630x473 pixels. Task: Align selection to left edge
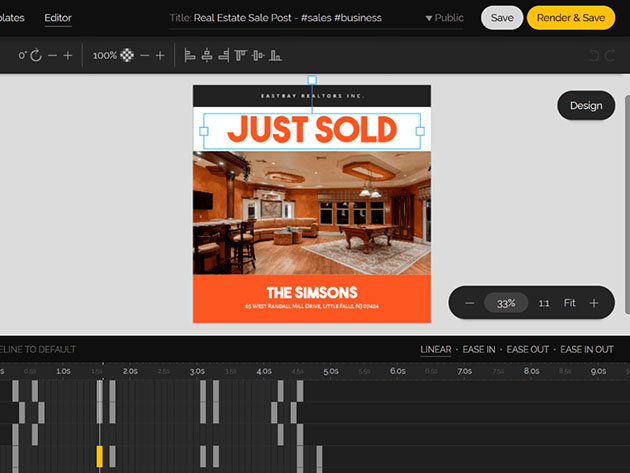(190, 56)
